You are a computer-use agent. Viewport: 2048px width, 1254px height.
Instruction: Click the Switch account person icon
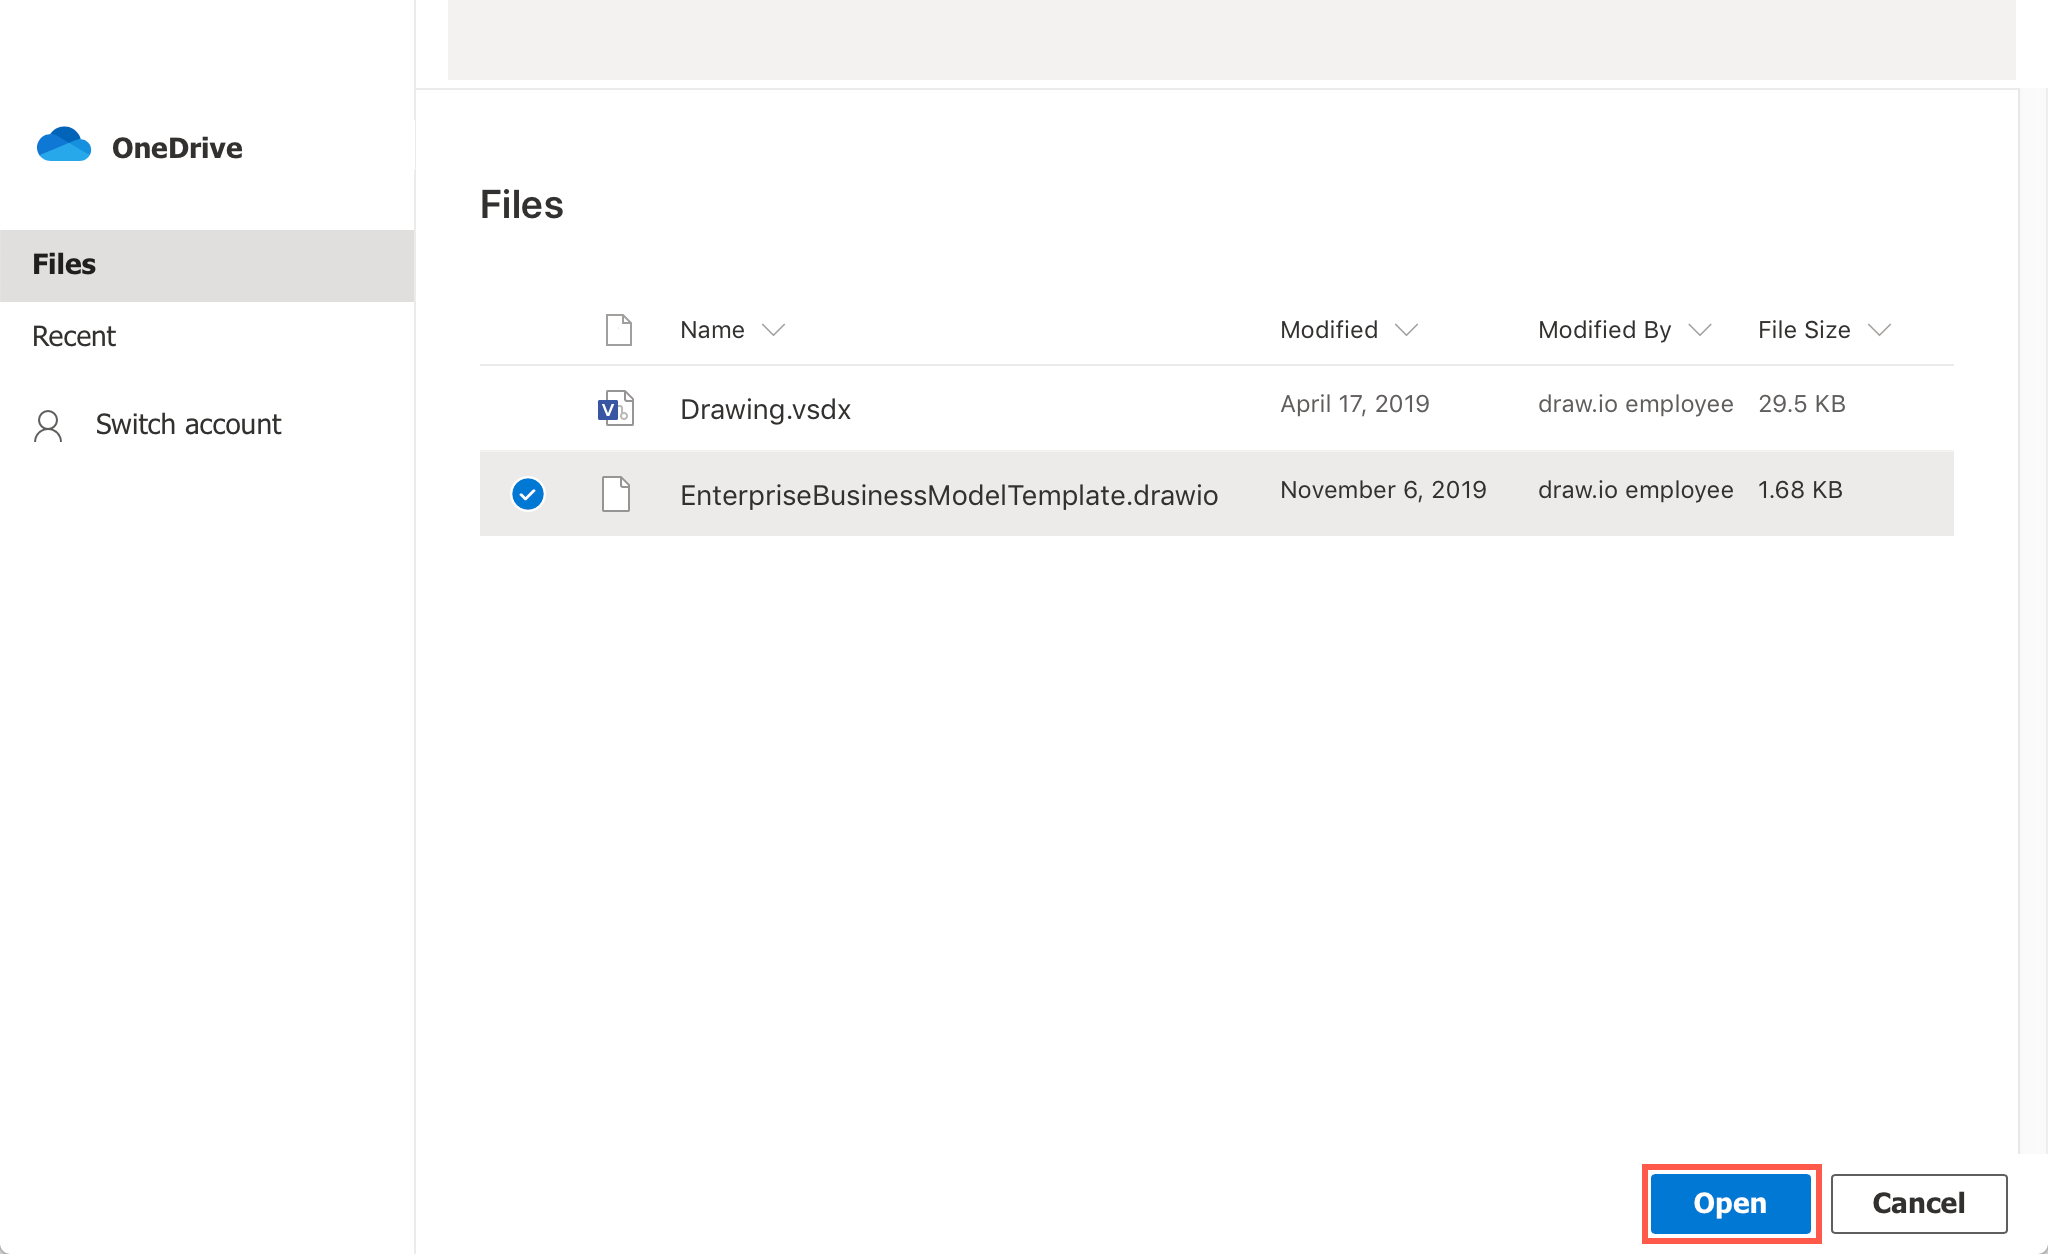[48, 426]
